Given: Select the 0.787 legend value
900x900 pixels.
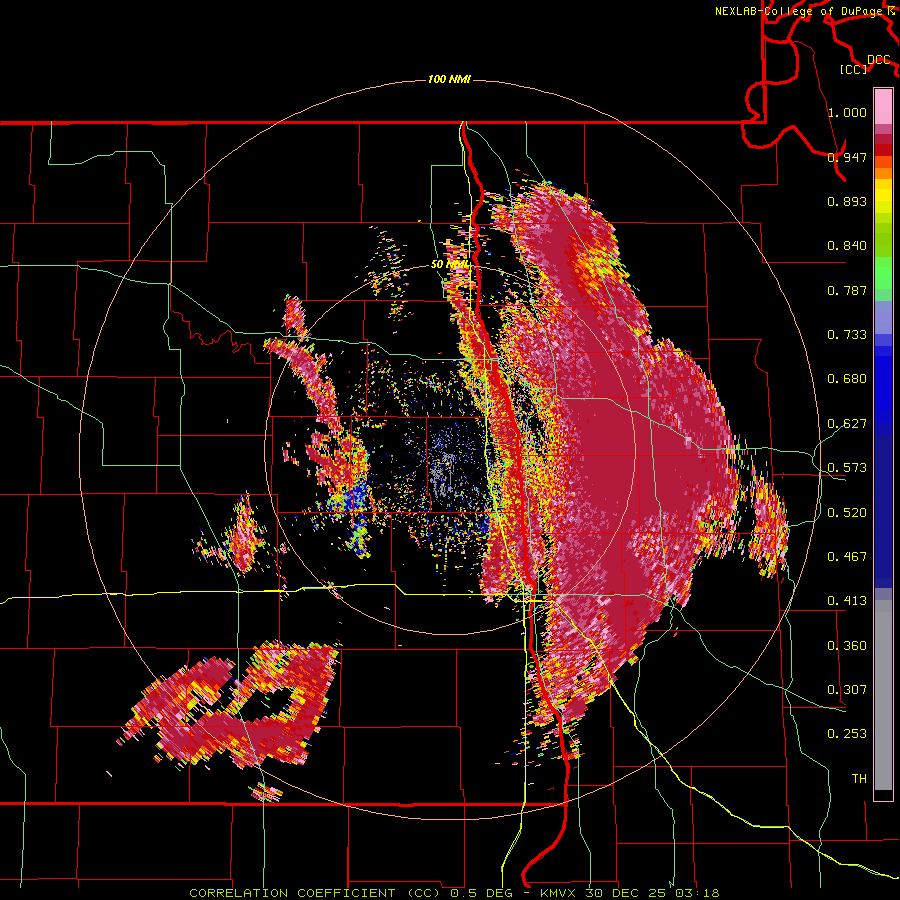Looking at the screenshot, I should (847, 290).
